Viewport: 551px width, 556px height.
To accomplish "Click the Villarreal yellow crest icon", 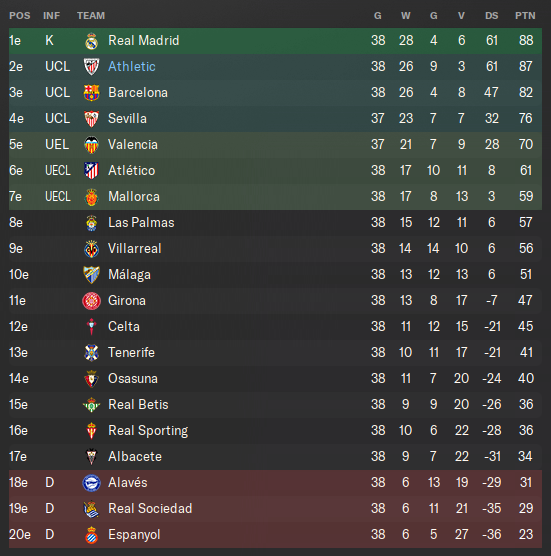I will pos(91,249).
